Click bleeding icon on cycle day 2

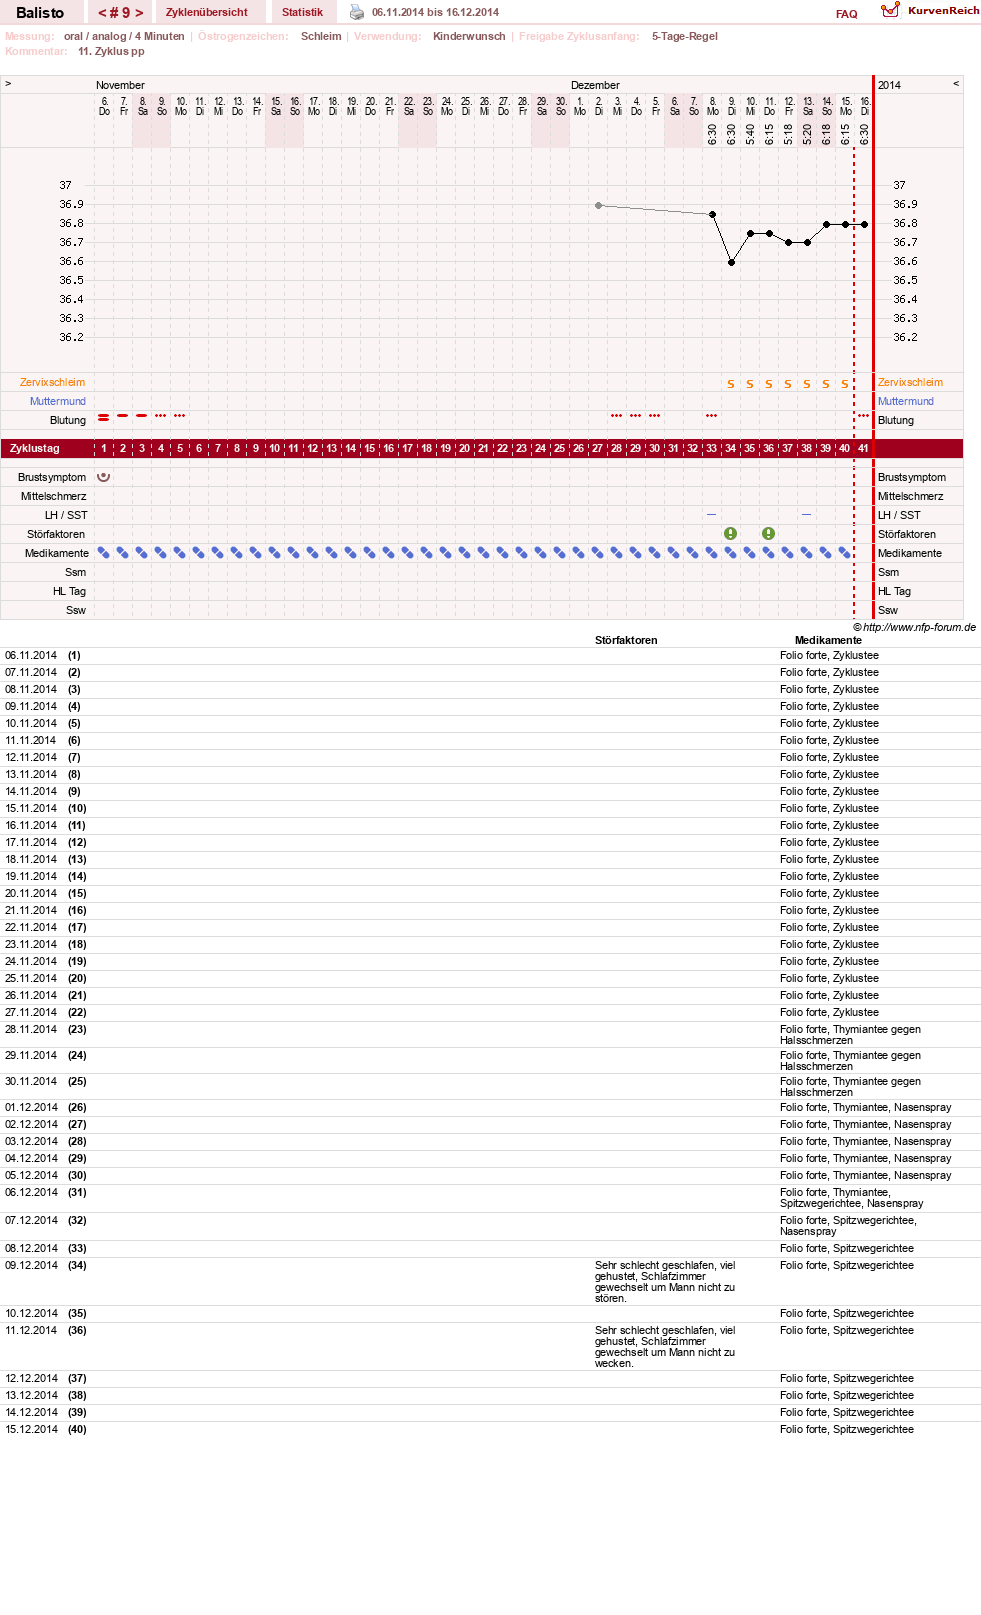123,415
